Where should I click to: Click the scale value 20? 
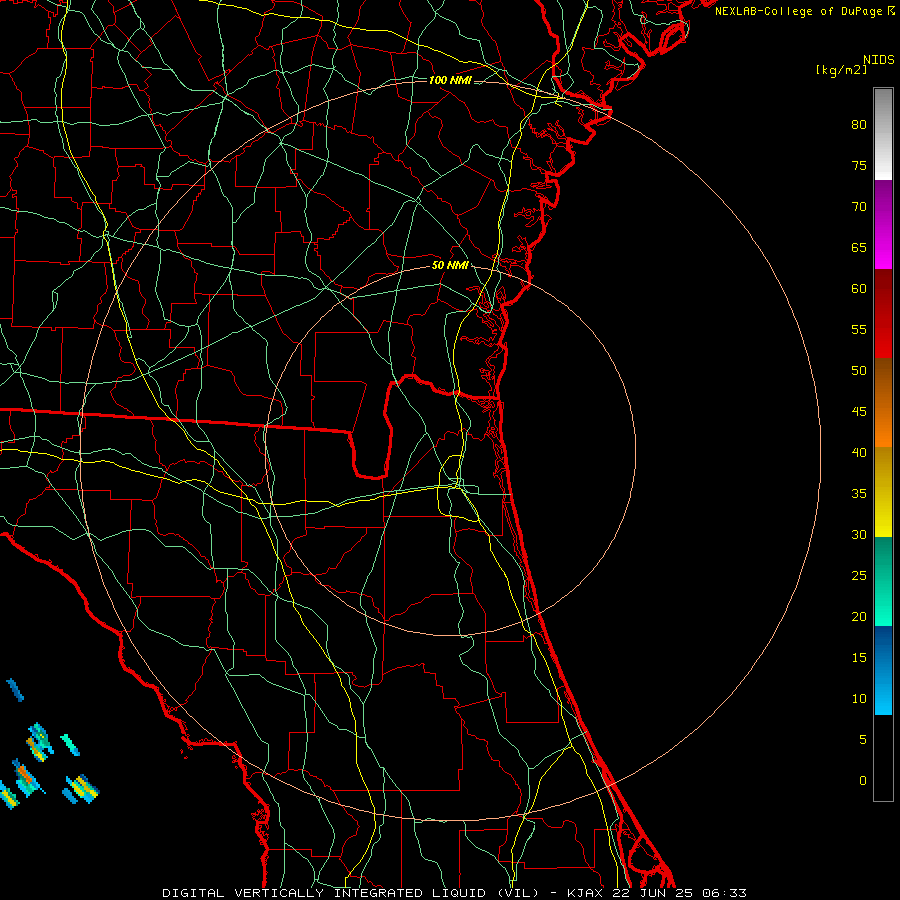click(859, 617)
